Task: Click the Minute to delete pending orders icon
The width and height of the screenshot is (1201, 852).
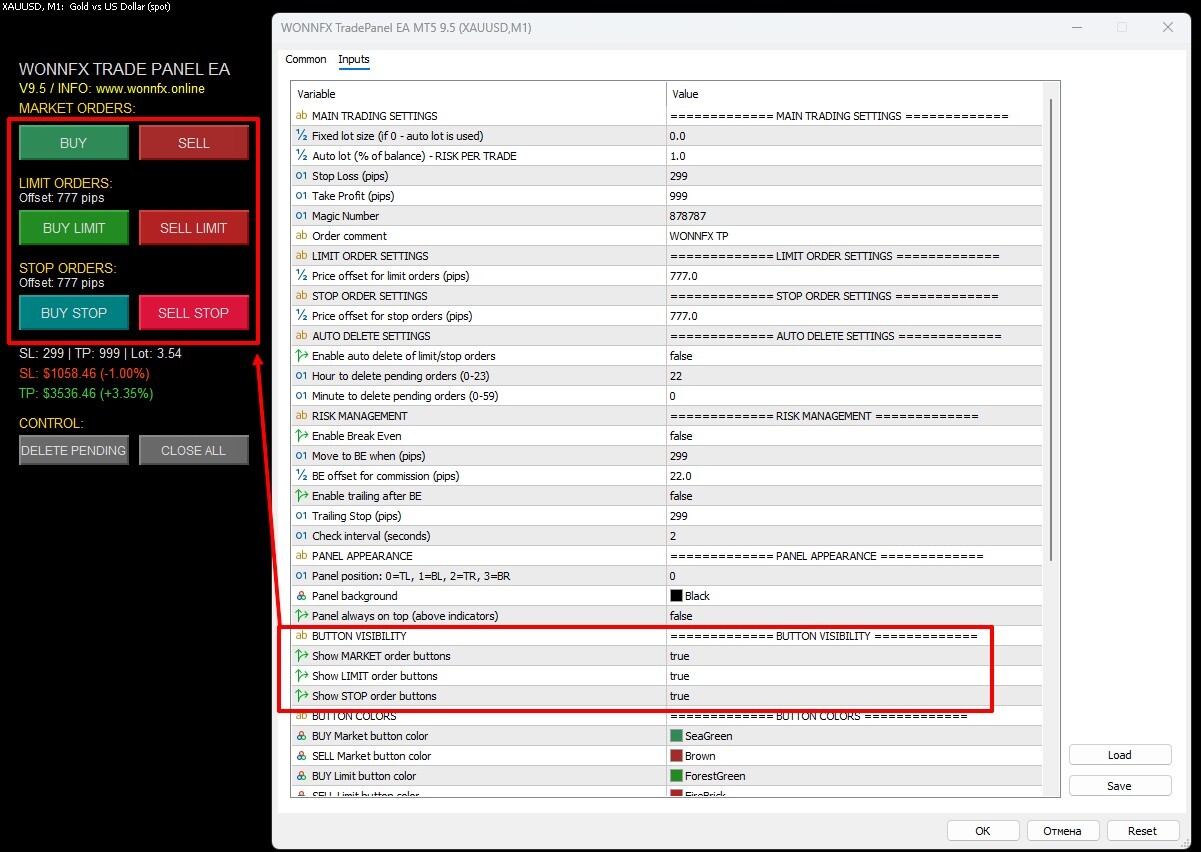Action: click(301, 396)
